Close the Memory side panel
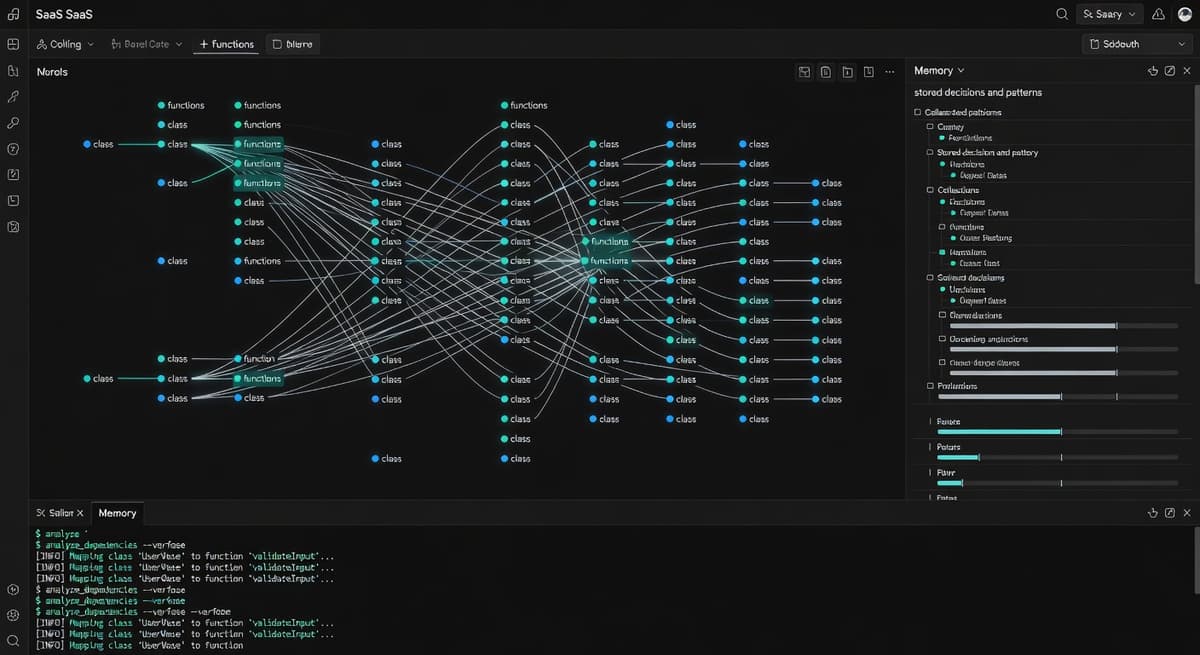This screenshot has height=655, width=1200. [1187, 71]
